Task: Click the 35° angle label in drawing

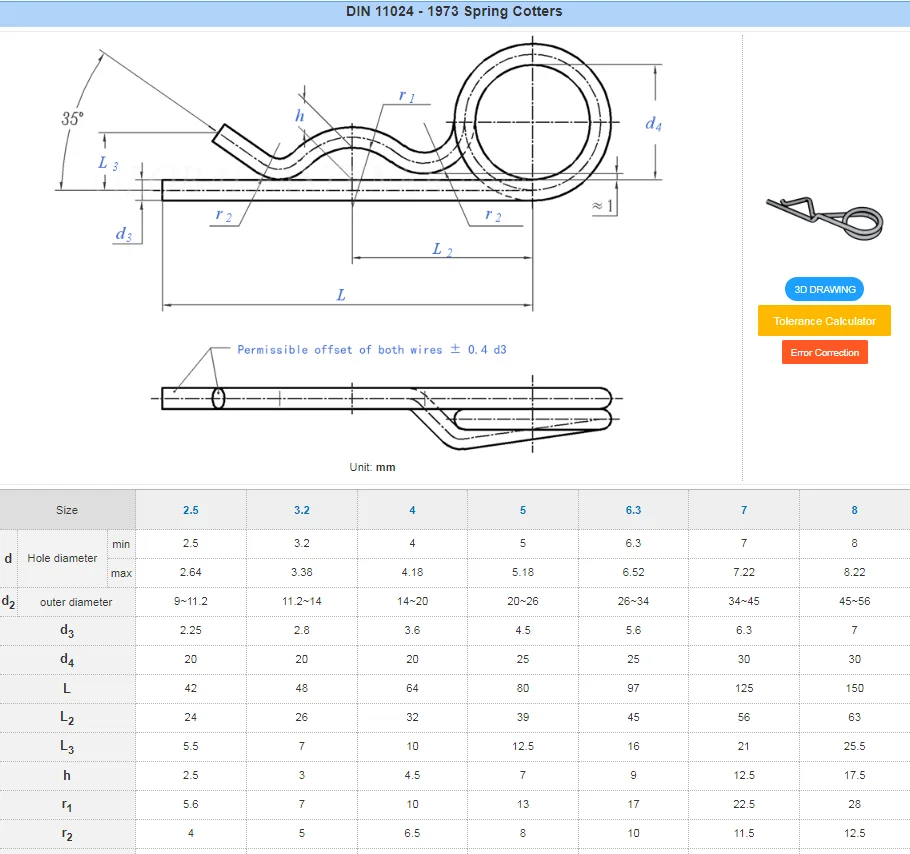Action: pos(72,118)
